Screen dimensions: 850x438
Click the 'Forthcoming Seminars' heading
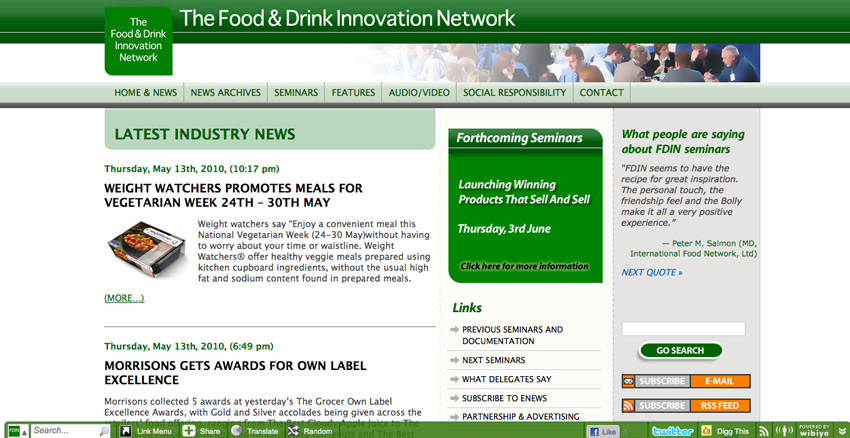[x=519, y=138]
